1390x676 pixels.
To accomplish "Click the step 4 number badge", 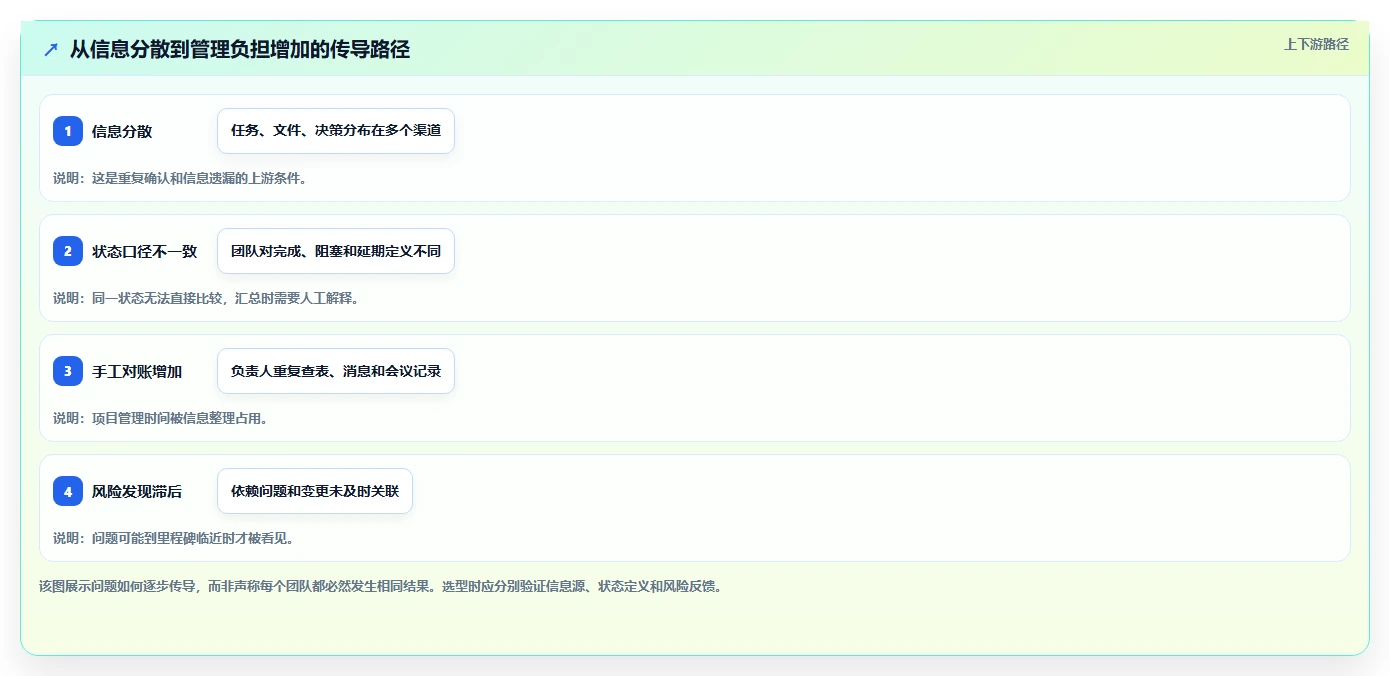I will (68, 491).
